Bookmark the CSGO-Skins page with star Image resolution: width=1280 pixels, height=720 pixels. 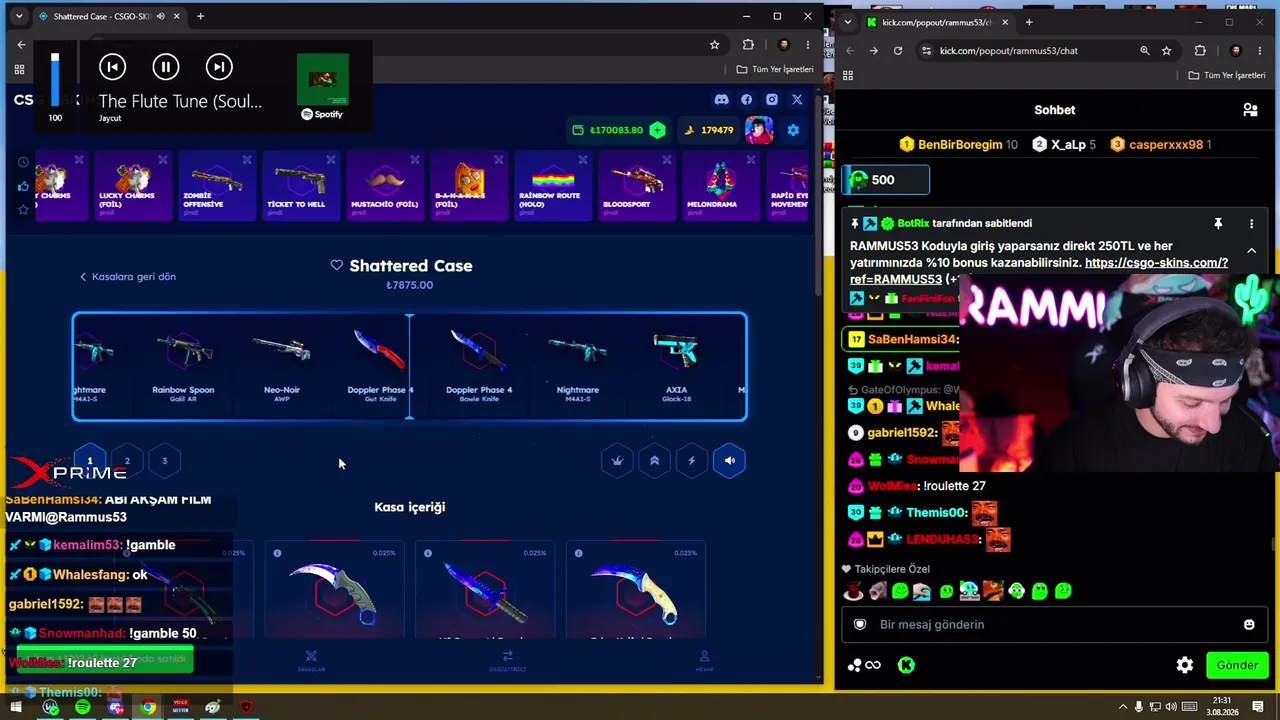click(x=714, y=45)
